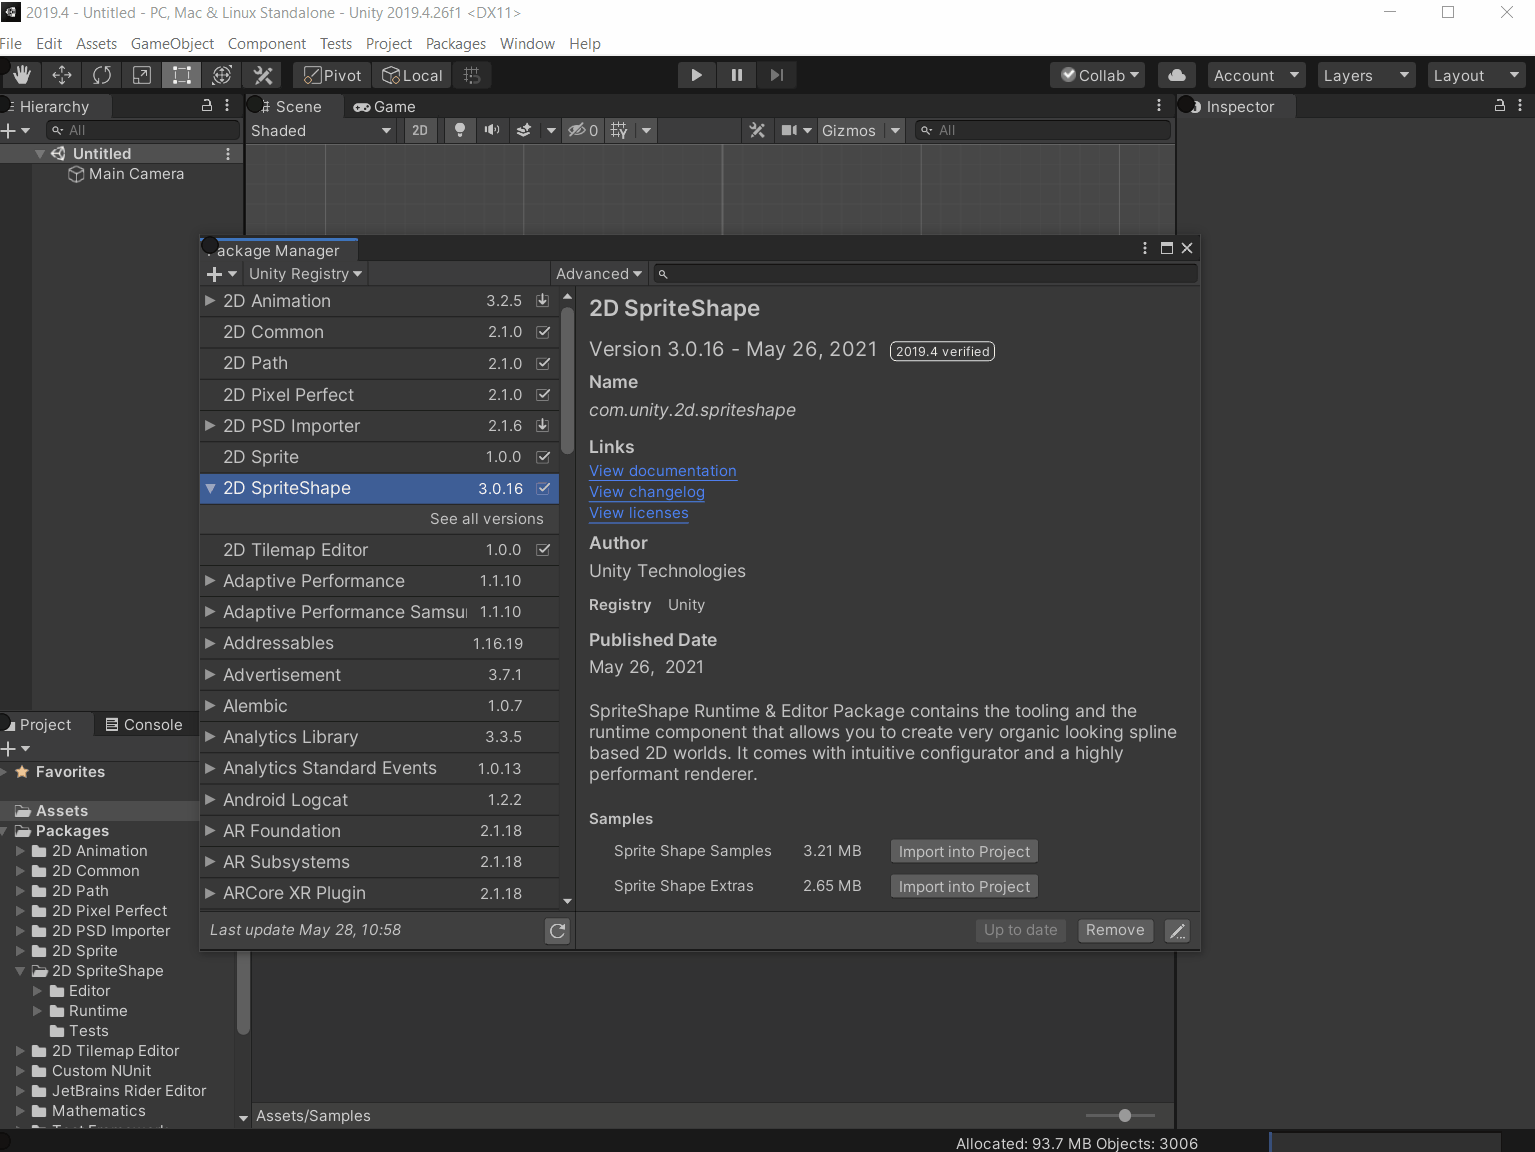This screenshot has width=1535, height=1152.
Task: Click download icon for 2D PSD Importer
Action: pyautogui.click(x=543, y=425)
